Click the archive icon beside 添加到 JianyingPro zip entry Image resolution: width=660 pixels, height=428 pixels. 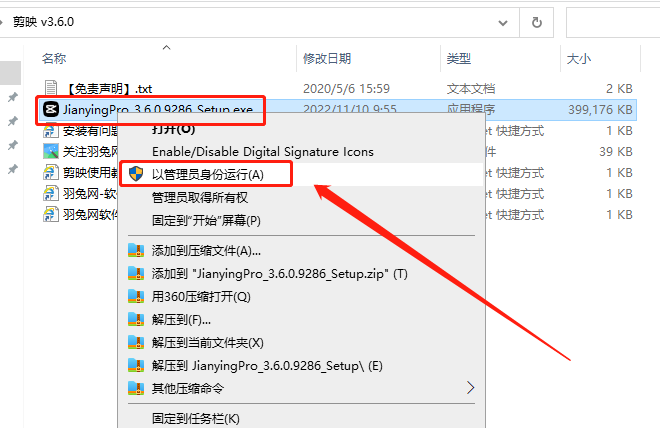click(136, 274)
